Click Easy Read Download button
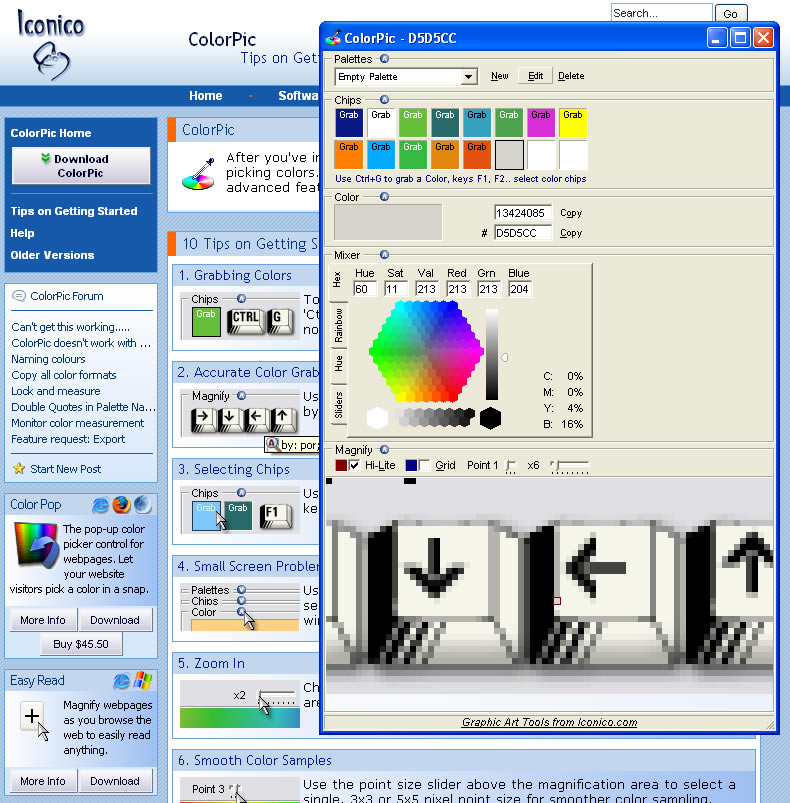Screen dimensions: 790x803 point(115,781)
